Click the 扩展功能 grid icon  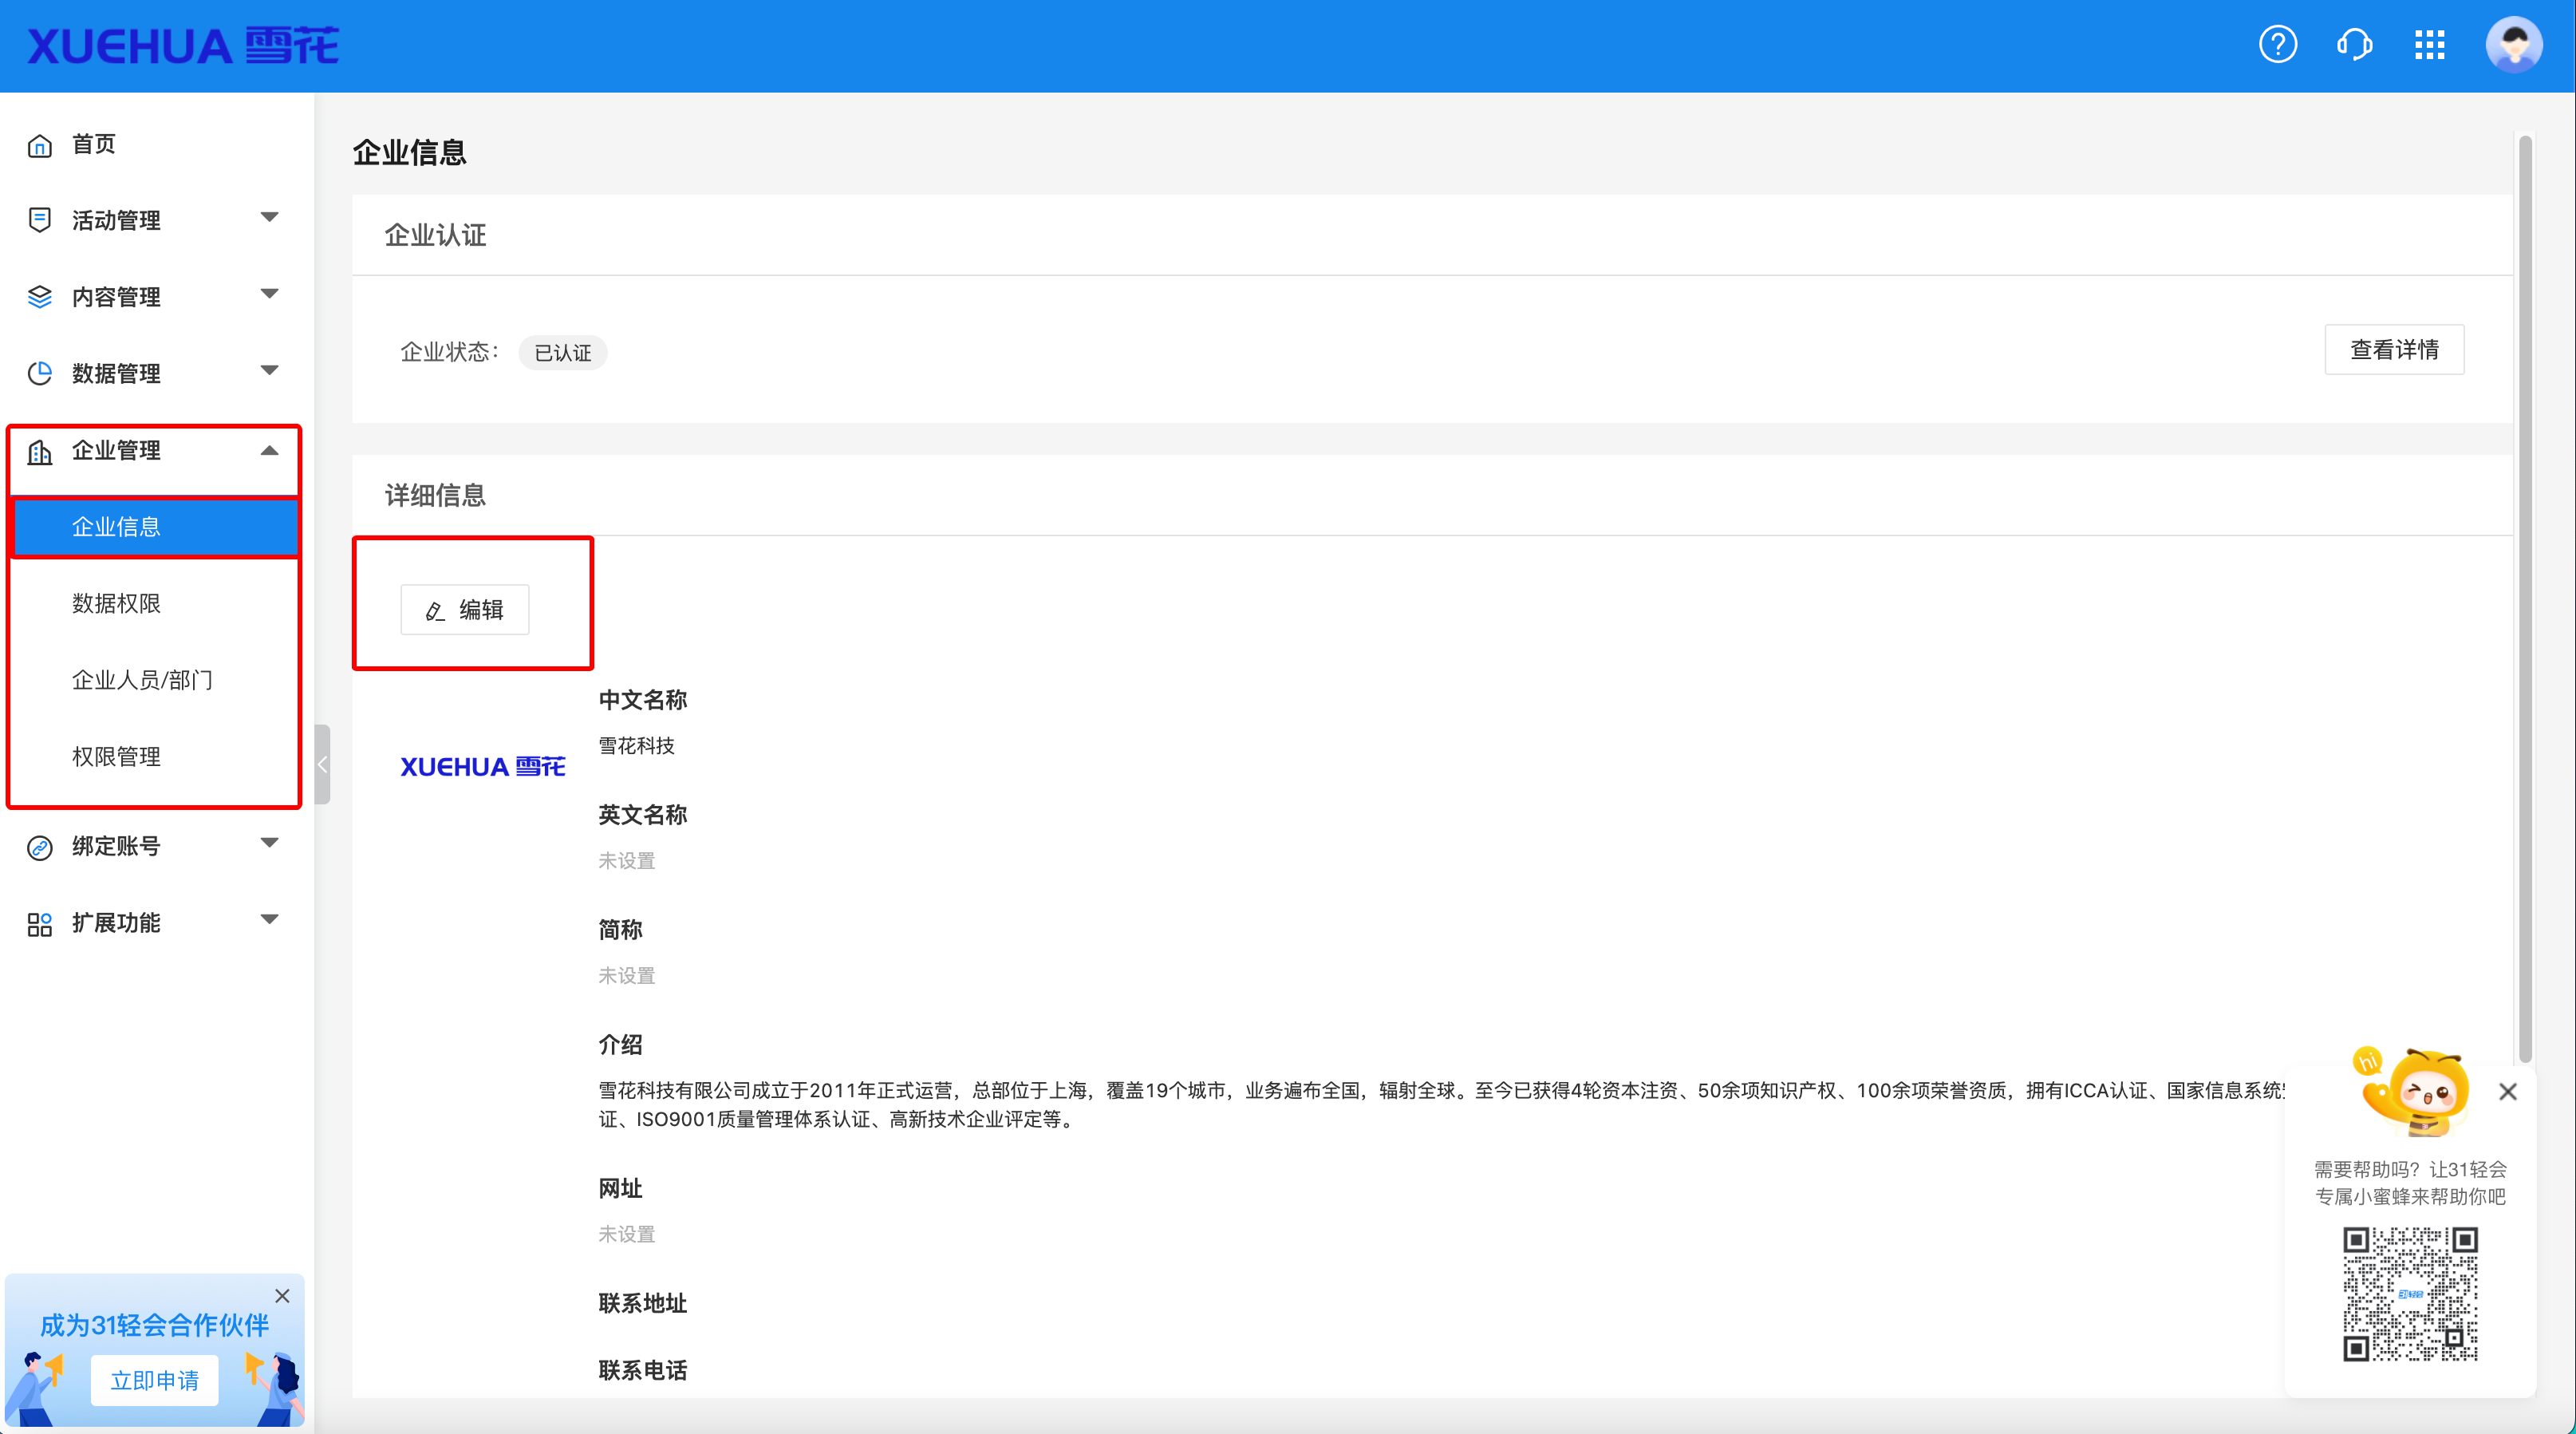(x=40, y=924)
